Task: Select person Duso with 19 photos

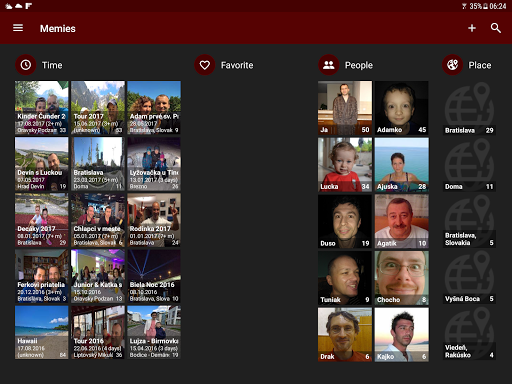Action: point(345,221)
